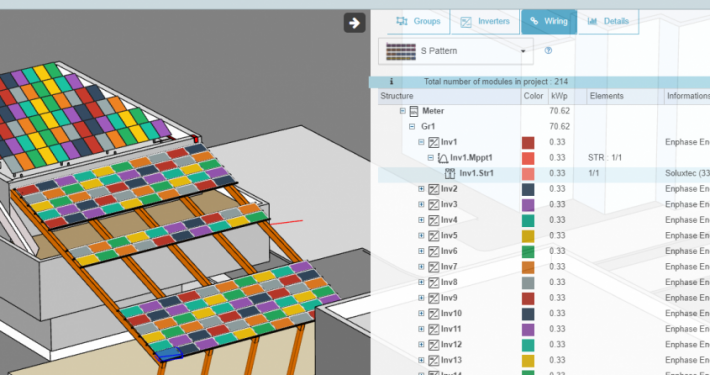The height and width of the screenshot is (375, 710).
Task: Expand the Inv2 tree node
Action: (421, 189)
